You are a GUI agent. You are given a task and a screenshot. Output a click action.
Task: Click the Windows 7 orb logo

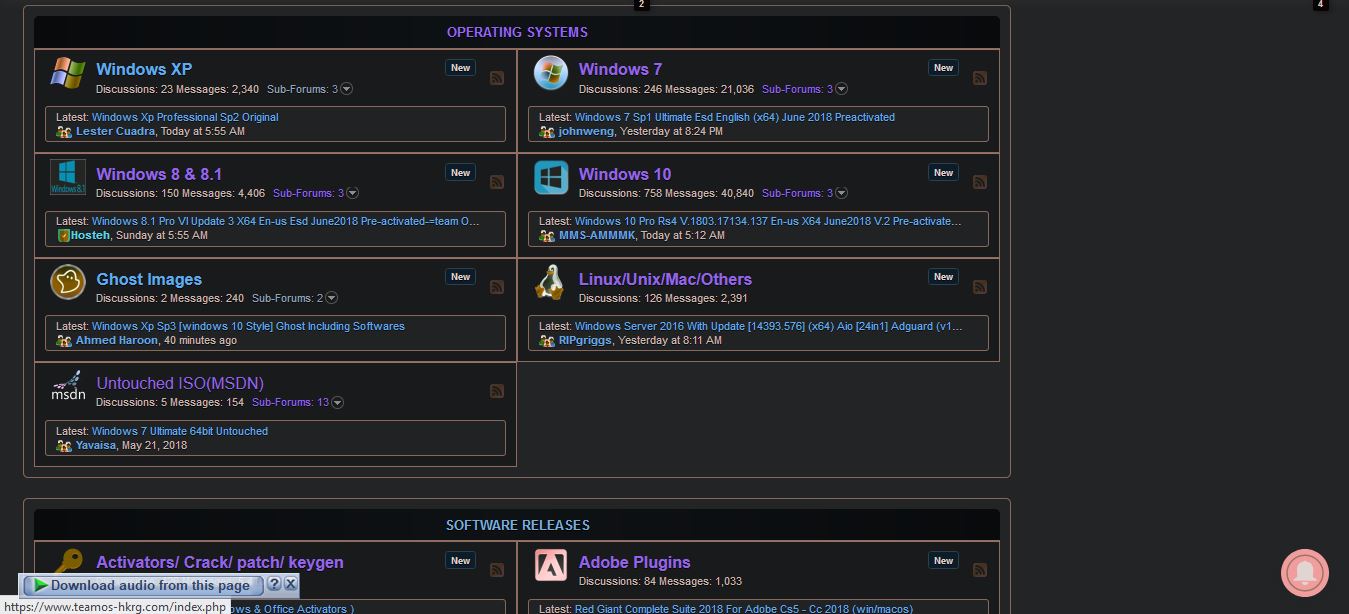pos(551,73)
